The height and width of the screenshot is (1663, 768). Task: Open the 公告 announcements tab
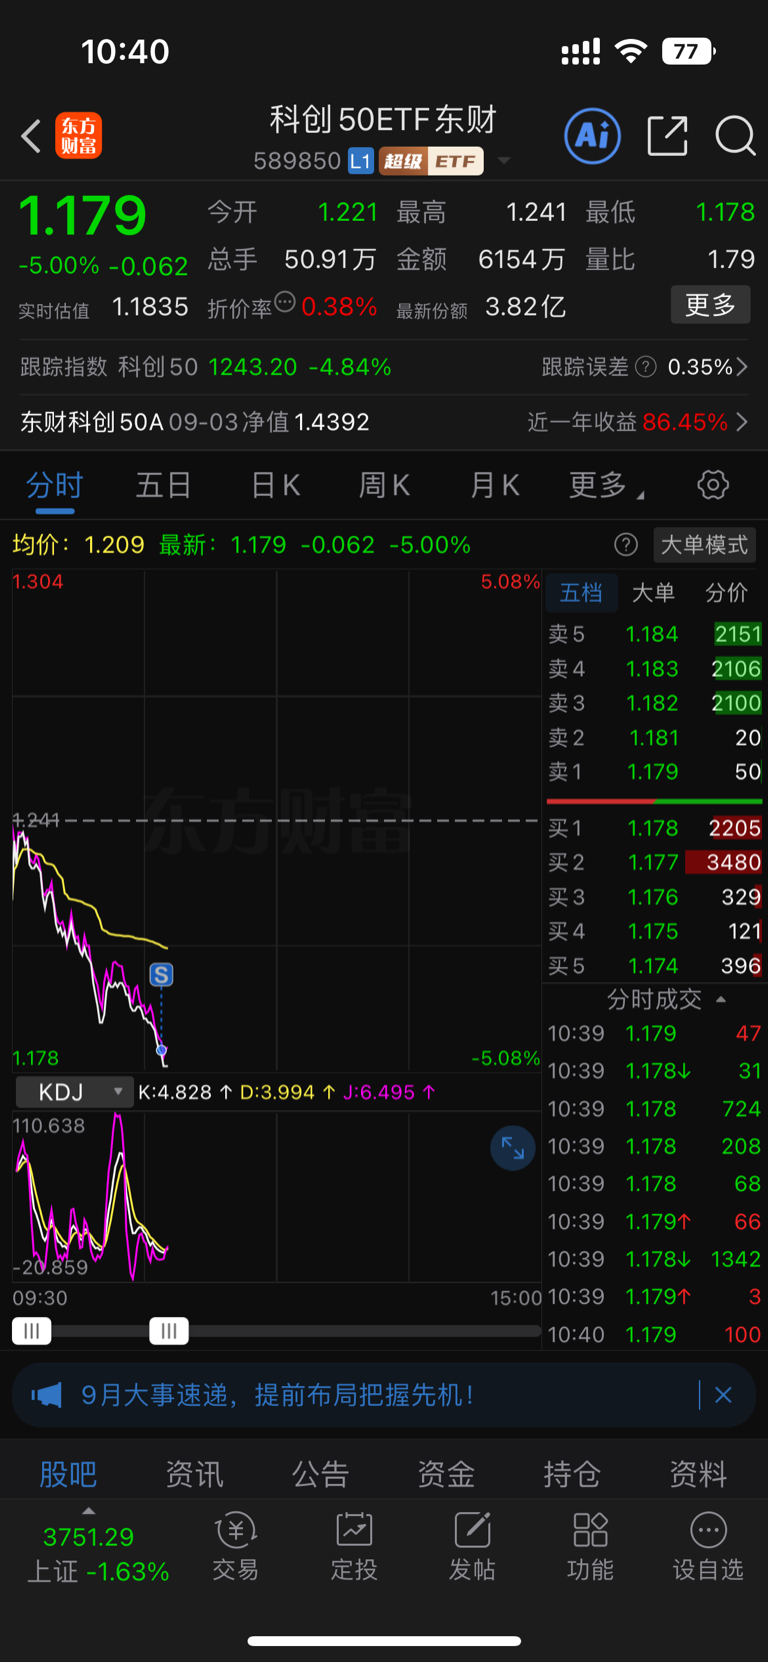click(x=320, y=1473)
